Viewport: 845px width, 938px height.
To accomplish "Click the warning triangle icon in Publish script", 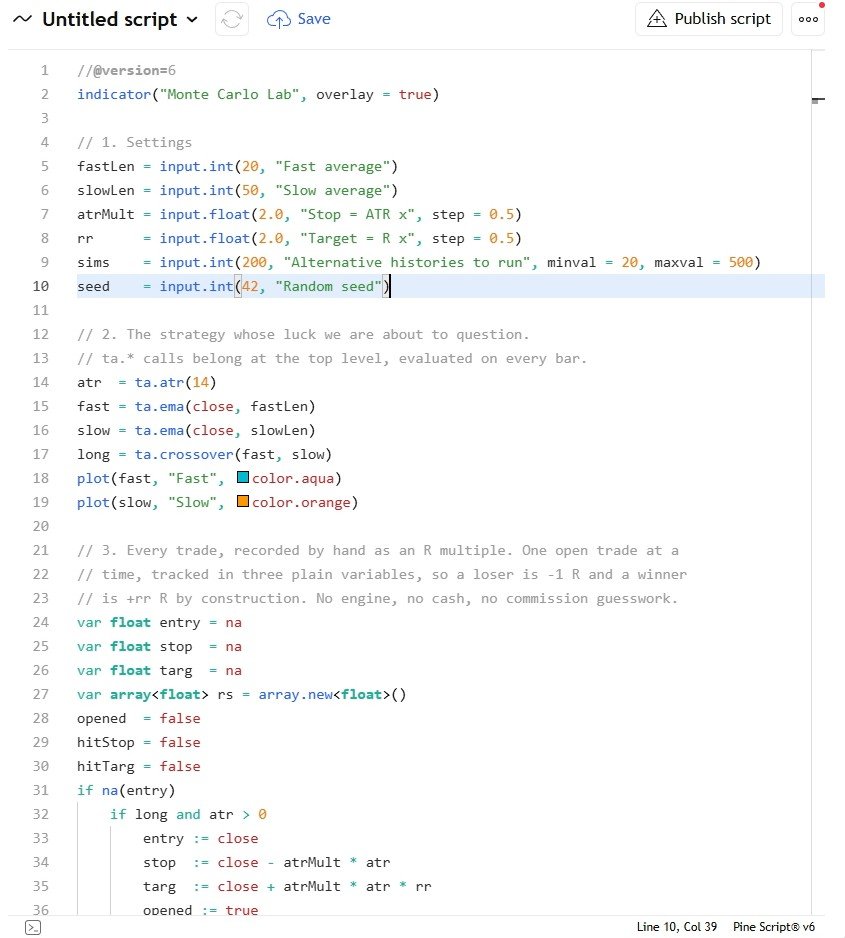I will click(657, 19).
